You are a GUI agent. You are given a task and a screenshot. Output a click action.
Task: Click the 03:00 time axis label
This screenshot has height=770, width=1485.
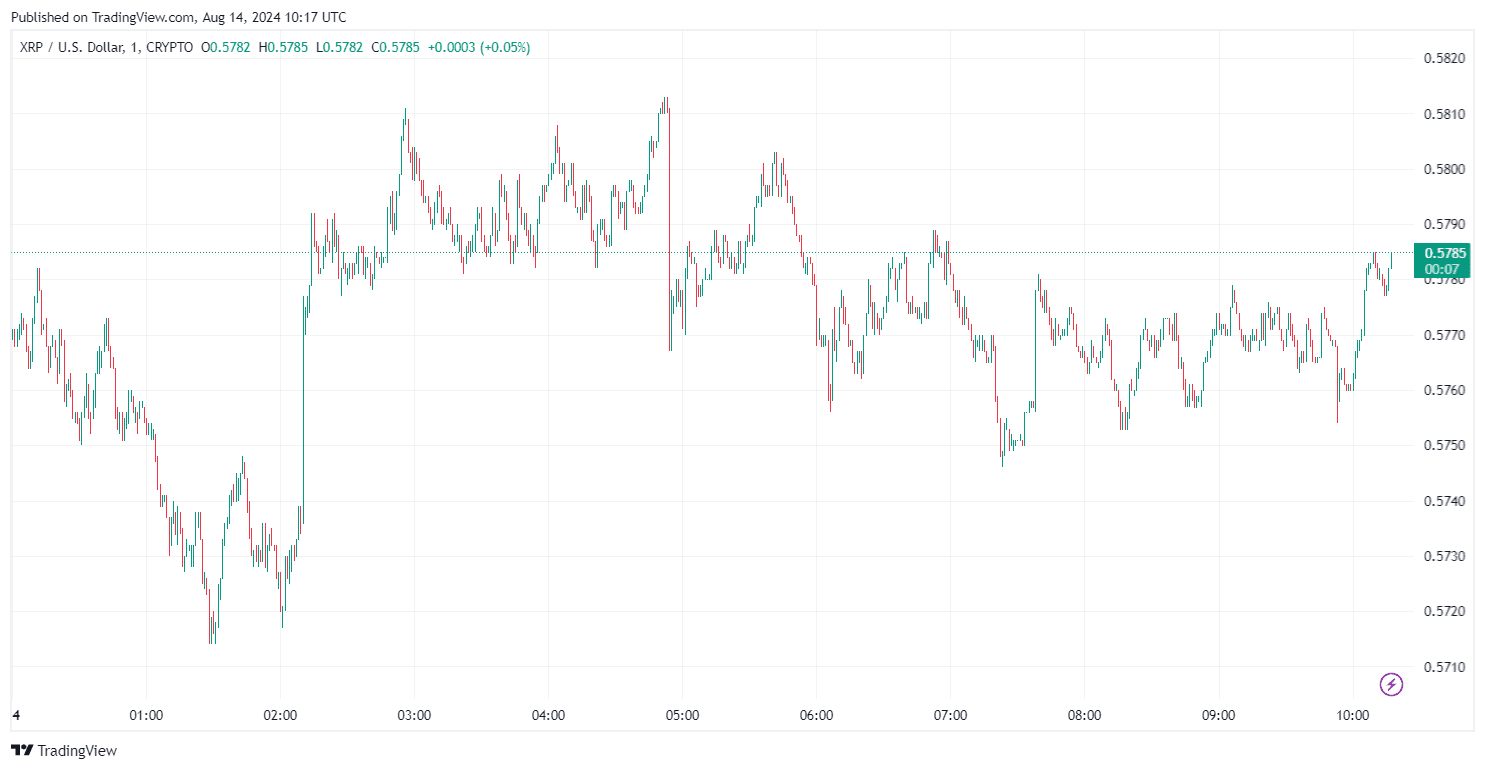tap(414, 716)
